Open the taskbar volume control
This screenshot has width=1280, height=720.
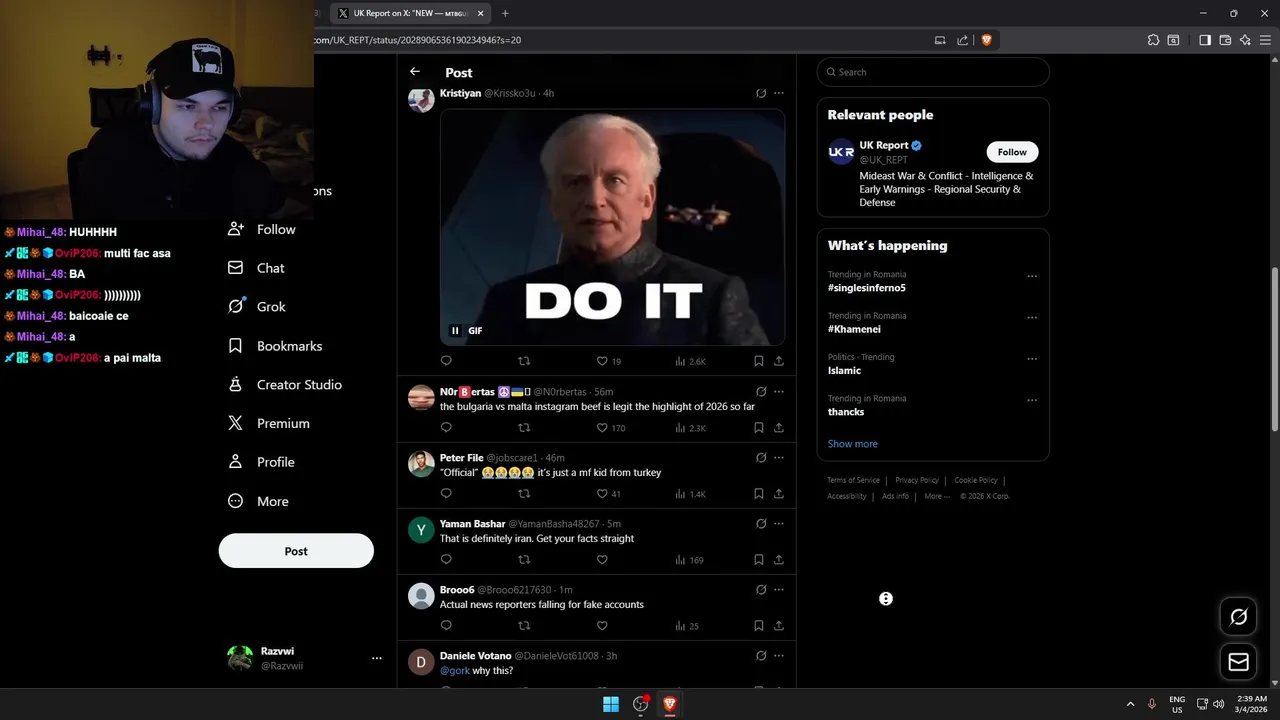pyautogui.click(x=1218, y=704)
